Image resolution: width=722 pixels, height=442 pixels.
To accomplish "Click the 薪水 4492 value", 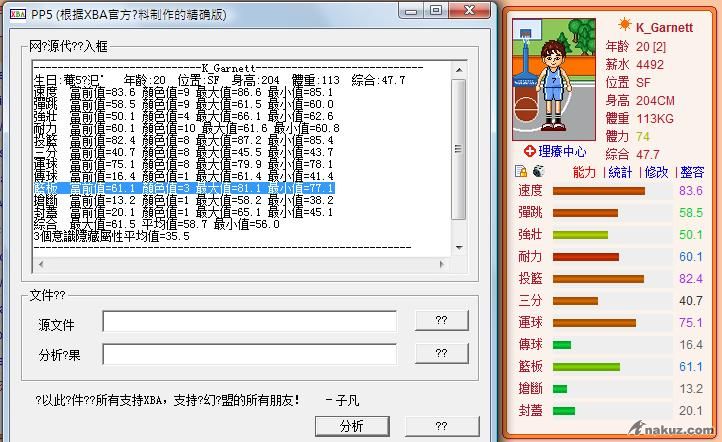I will pos(650,64).
